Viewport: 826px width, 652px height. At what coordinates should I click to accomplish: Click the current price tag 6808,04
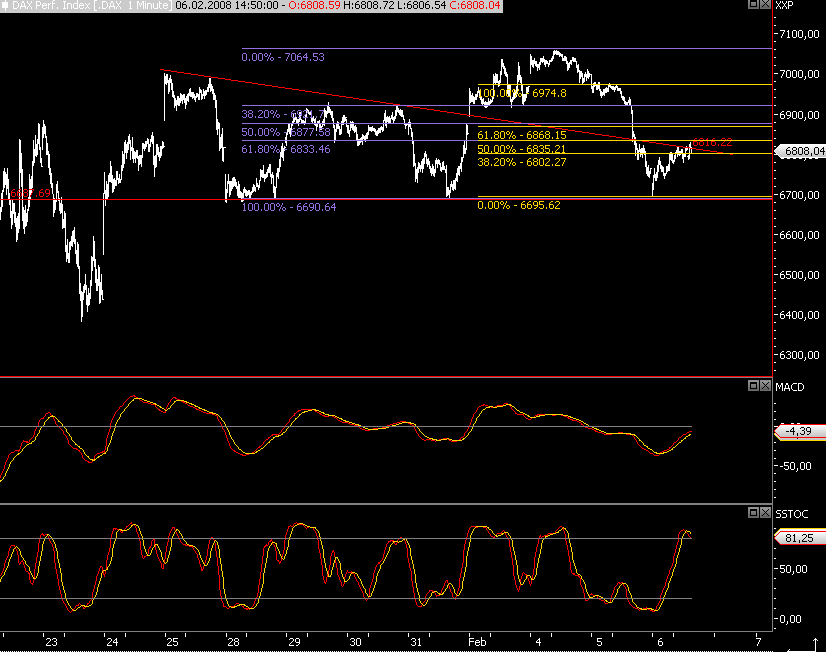coord(801,152)
